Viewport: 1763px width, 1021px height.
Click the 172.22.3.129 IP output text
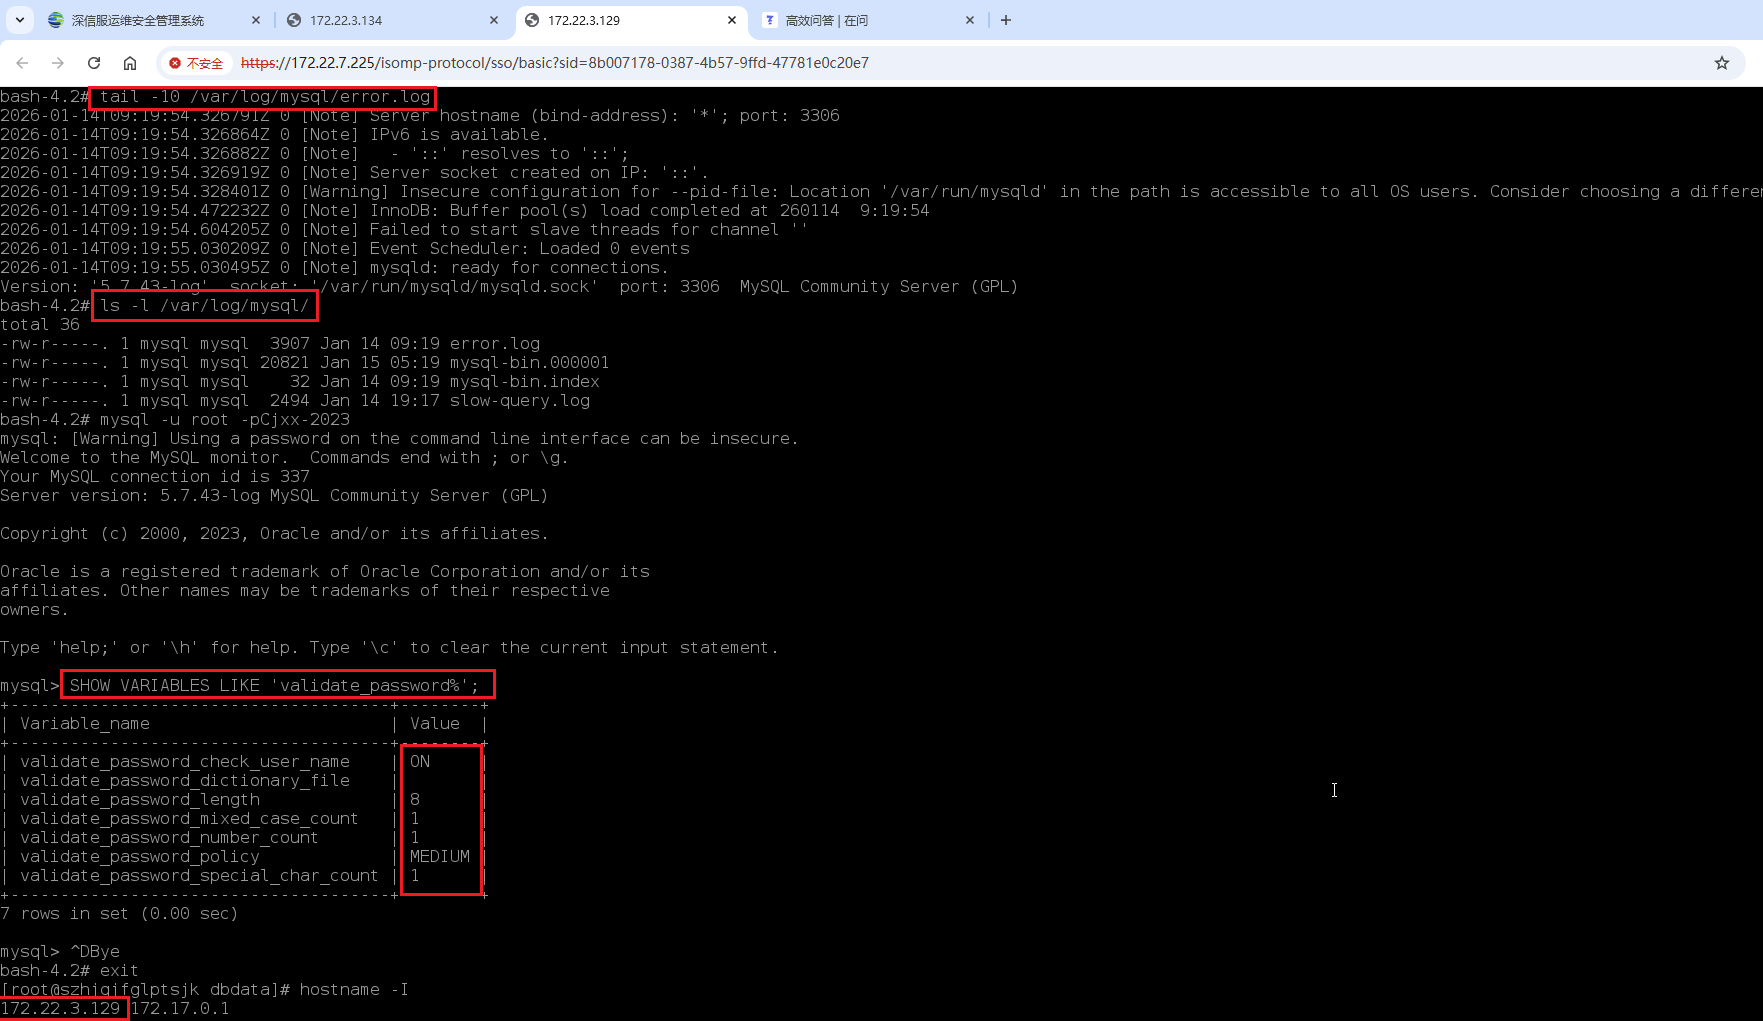[x=61, y=1008]
